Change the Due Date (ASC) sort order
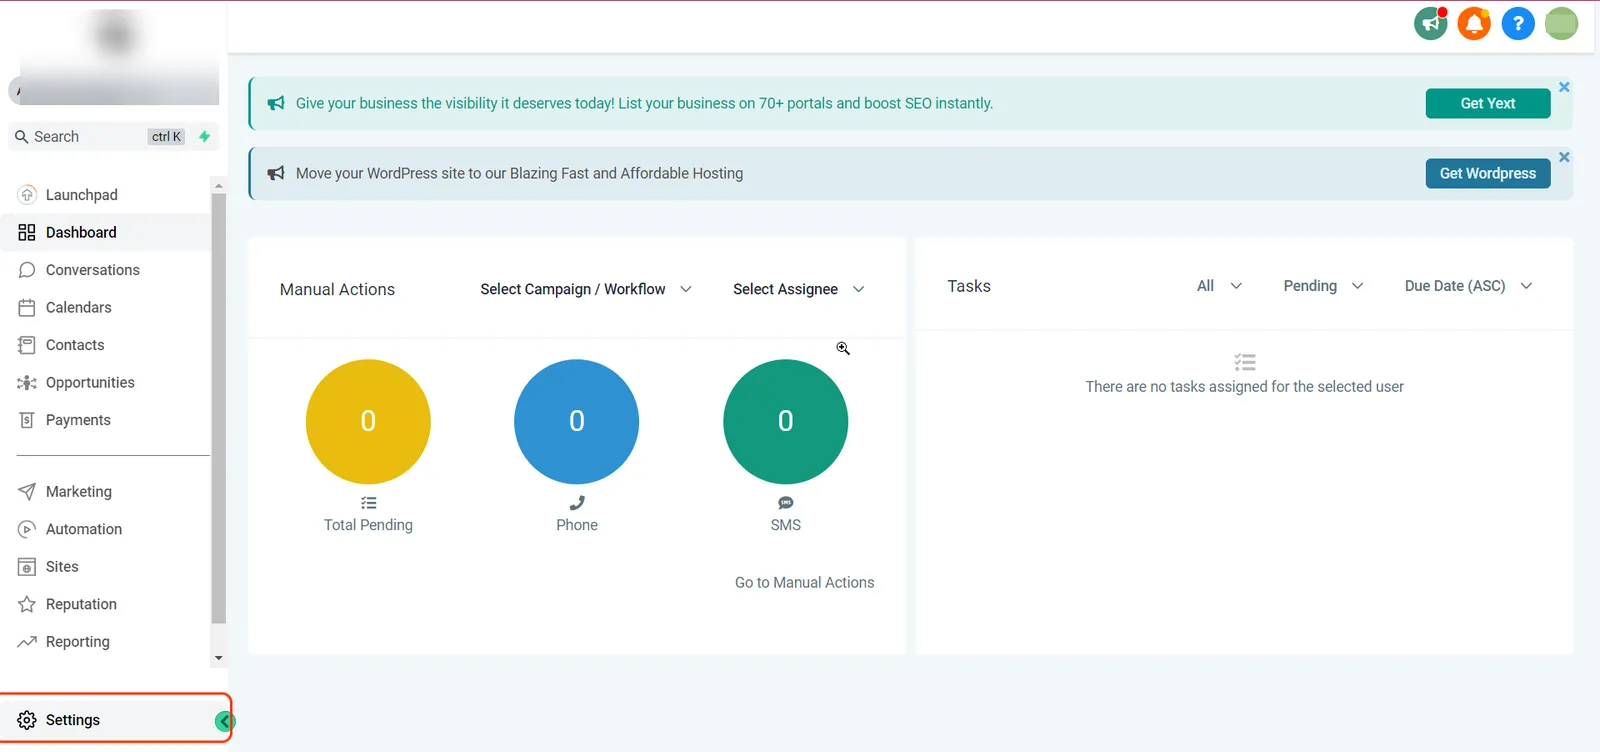This screenshot has height=752, width=1600. 1468,286
